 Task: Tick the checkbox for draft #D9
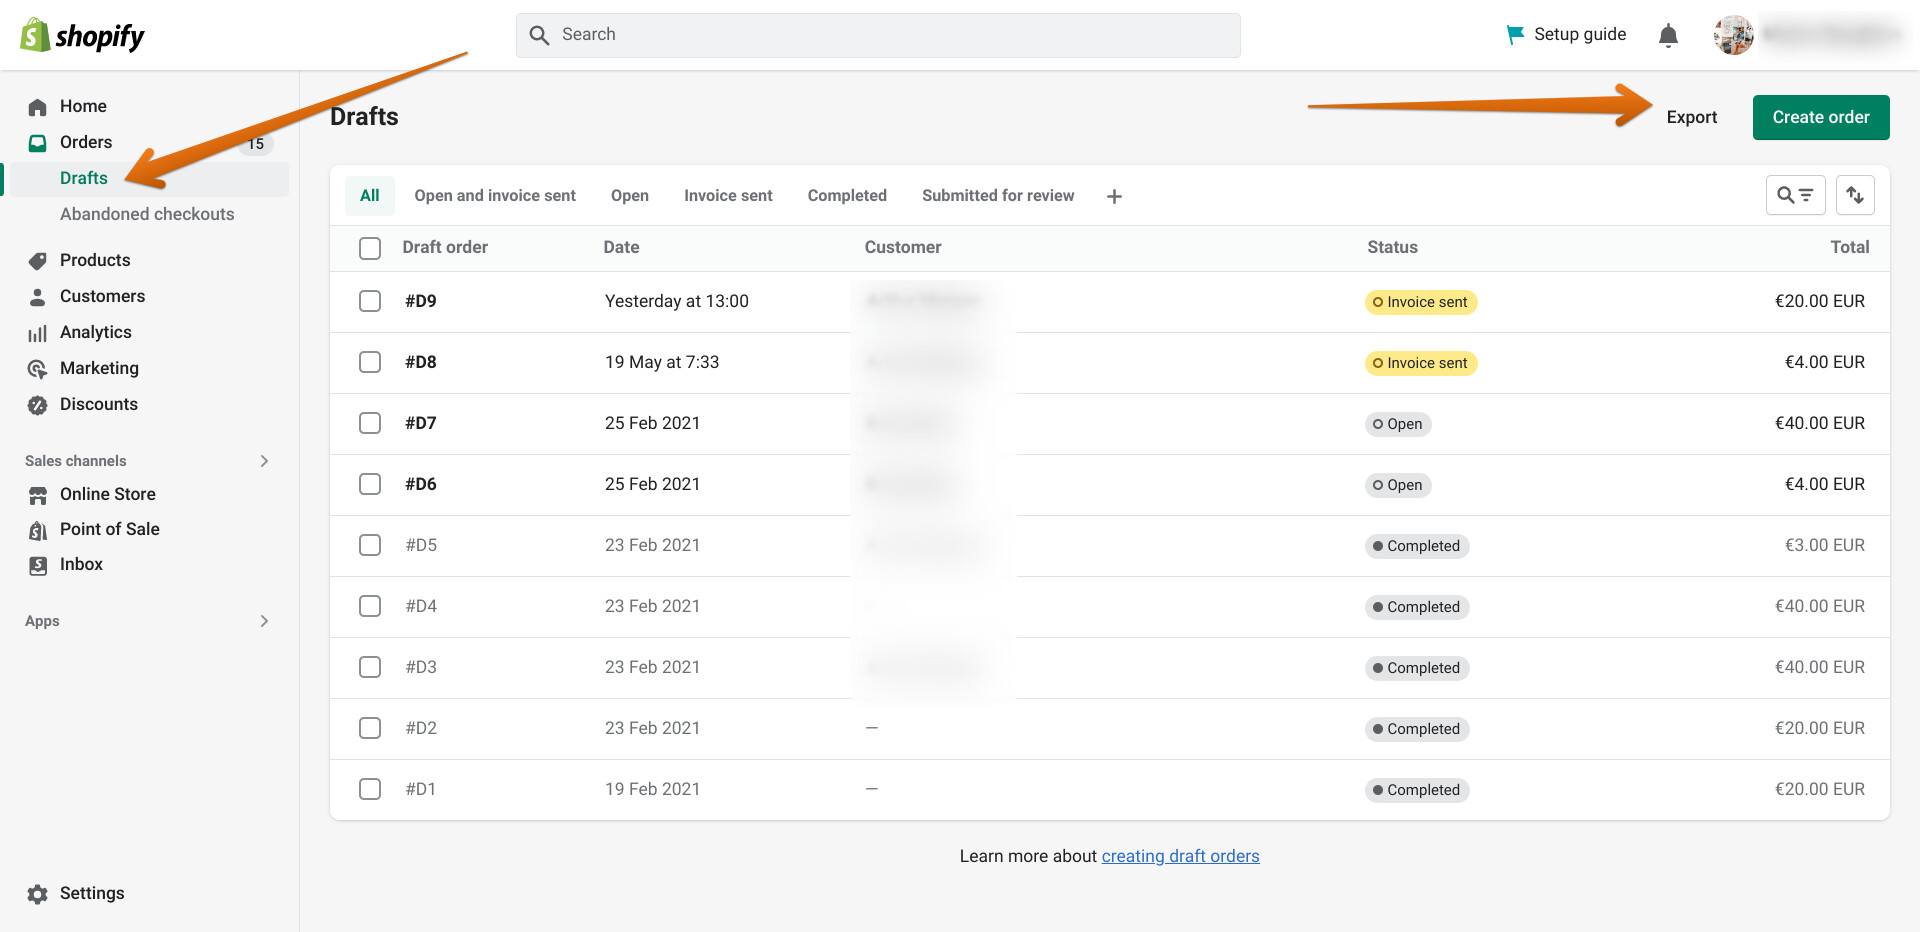pyautogui.click(x=370, y=301)
